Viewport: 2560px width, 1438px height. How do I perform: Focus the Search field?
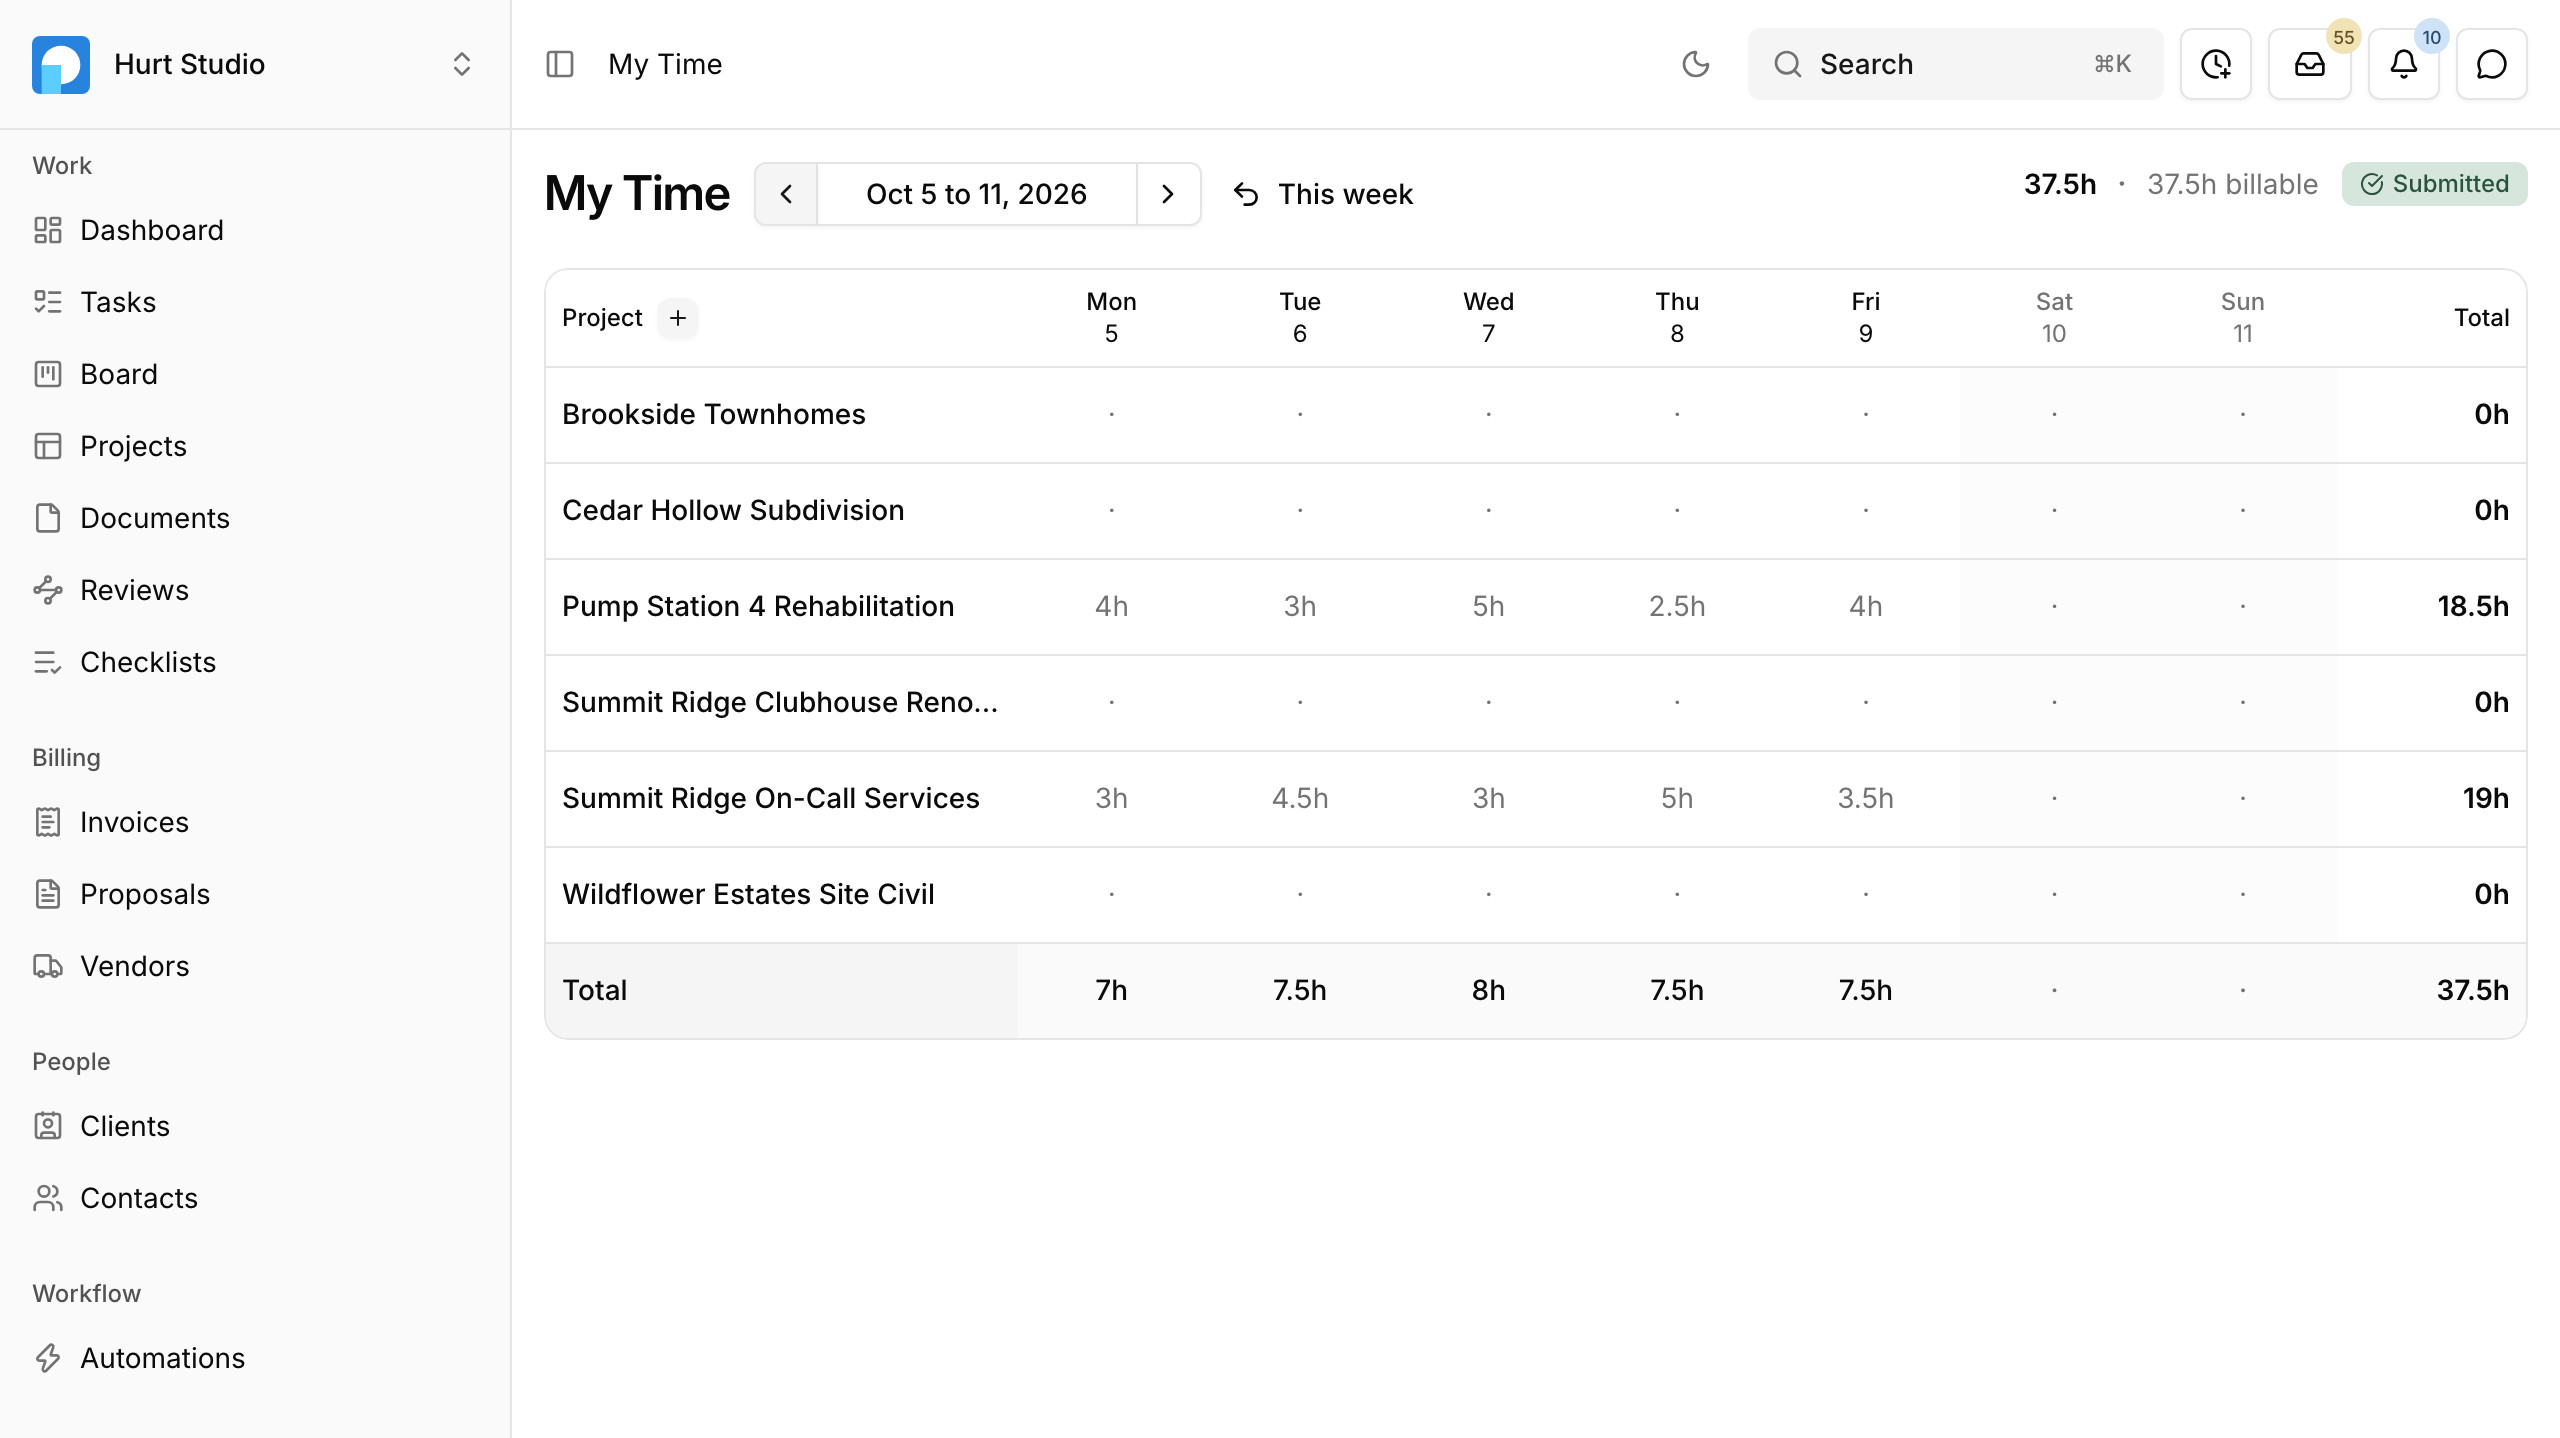point(1955,64)
